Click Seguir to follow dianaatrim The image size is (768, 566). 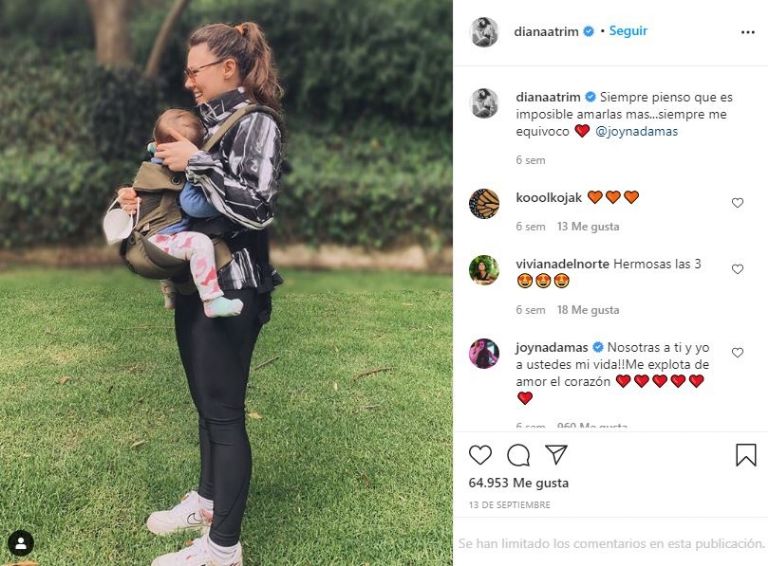pos(628,31)
